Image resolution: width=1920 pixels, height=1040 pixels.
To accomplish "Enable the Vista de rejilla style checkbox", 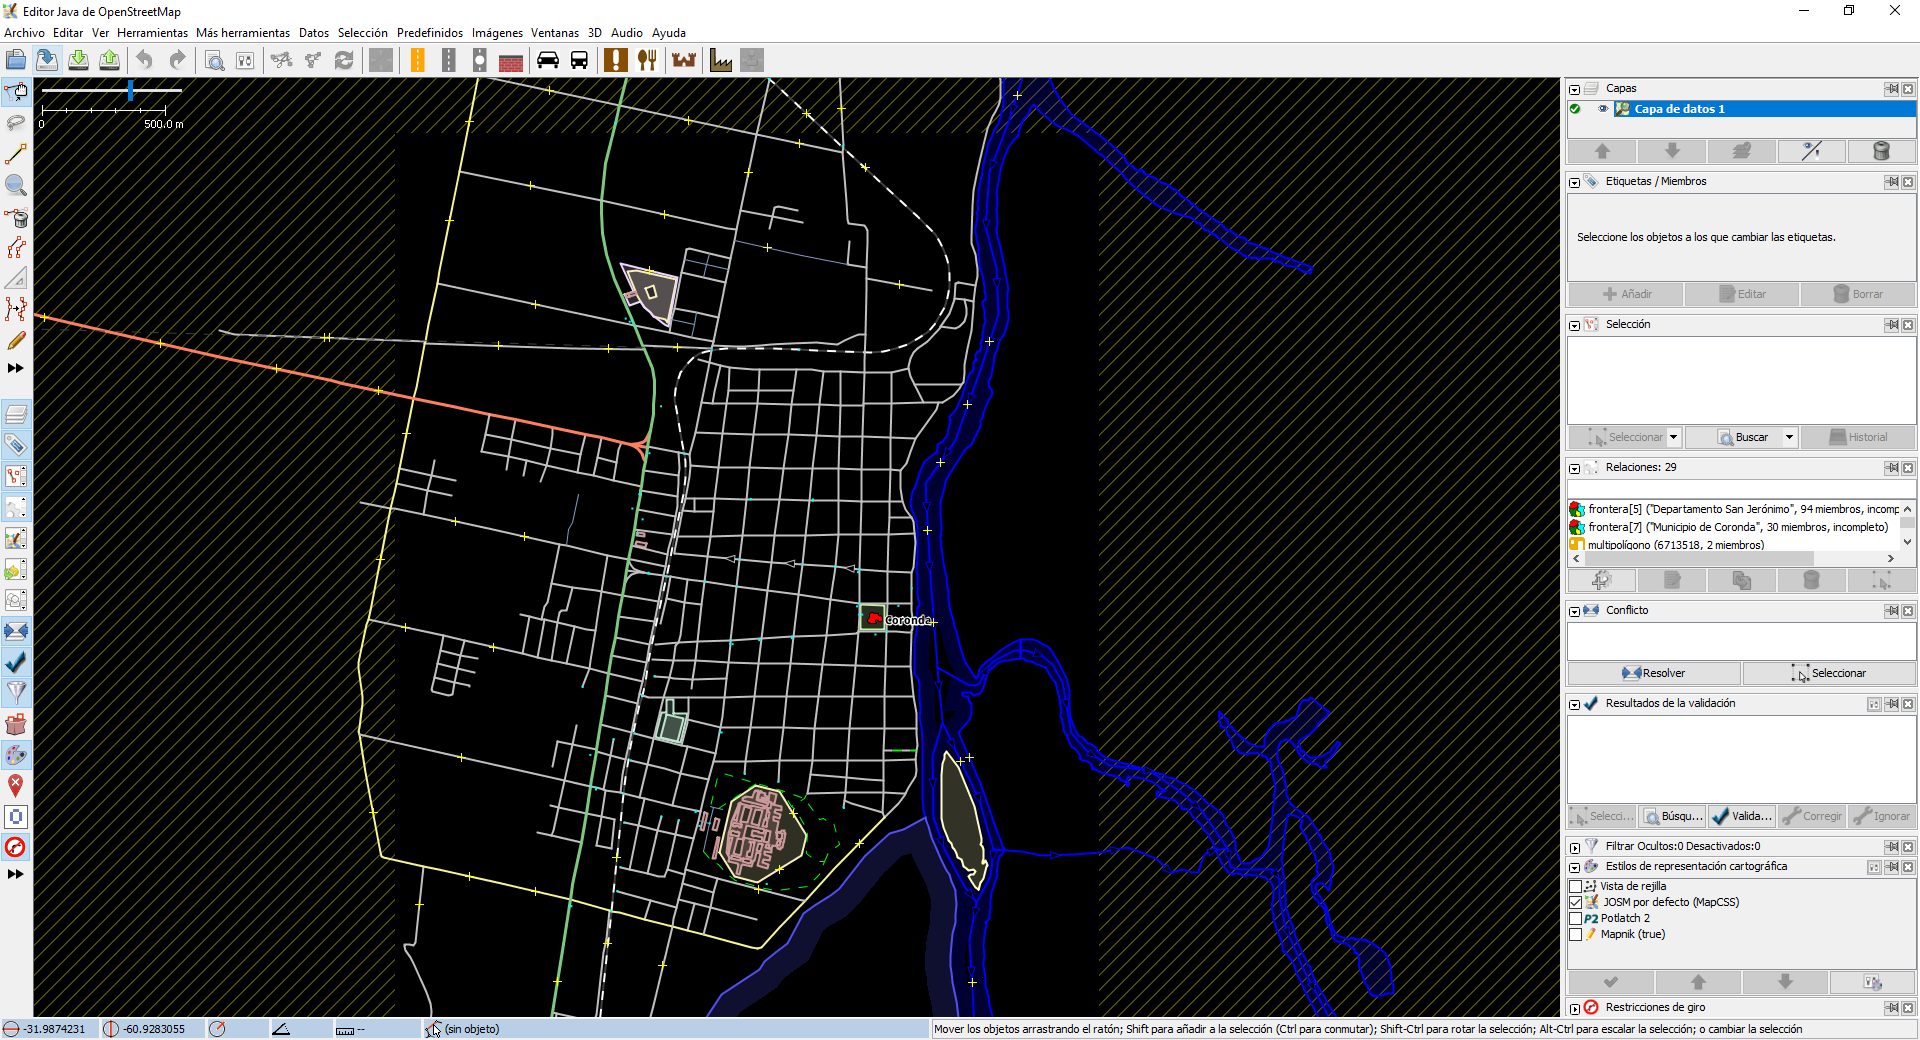I will [x=1576, y=886].
